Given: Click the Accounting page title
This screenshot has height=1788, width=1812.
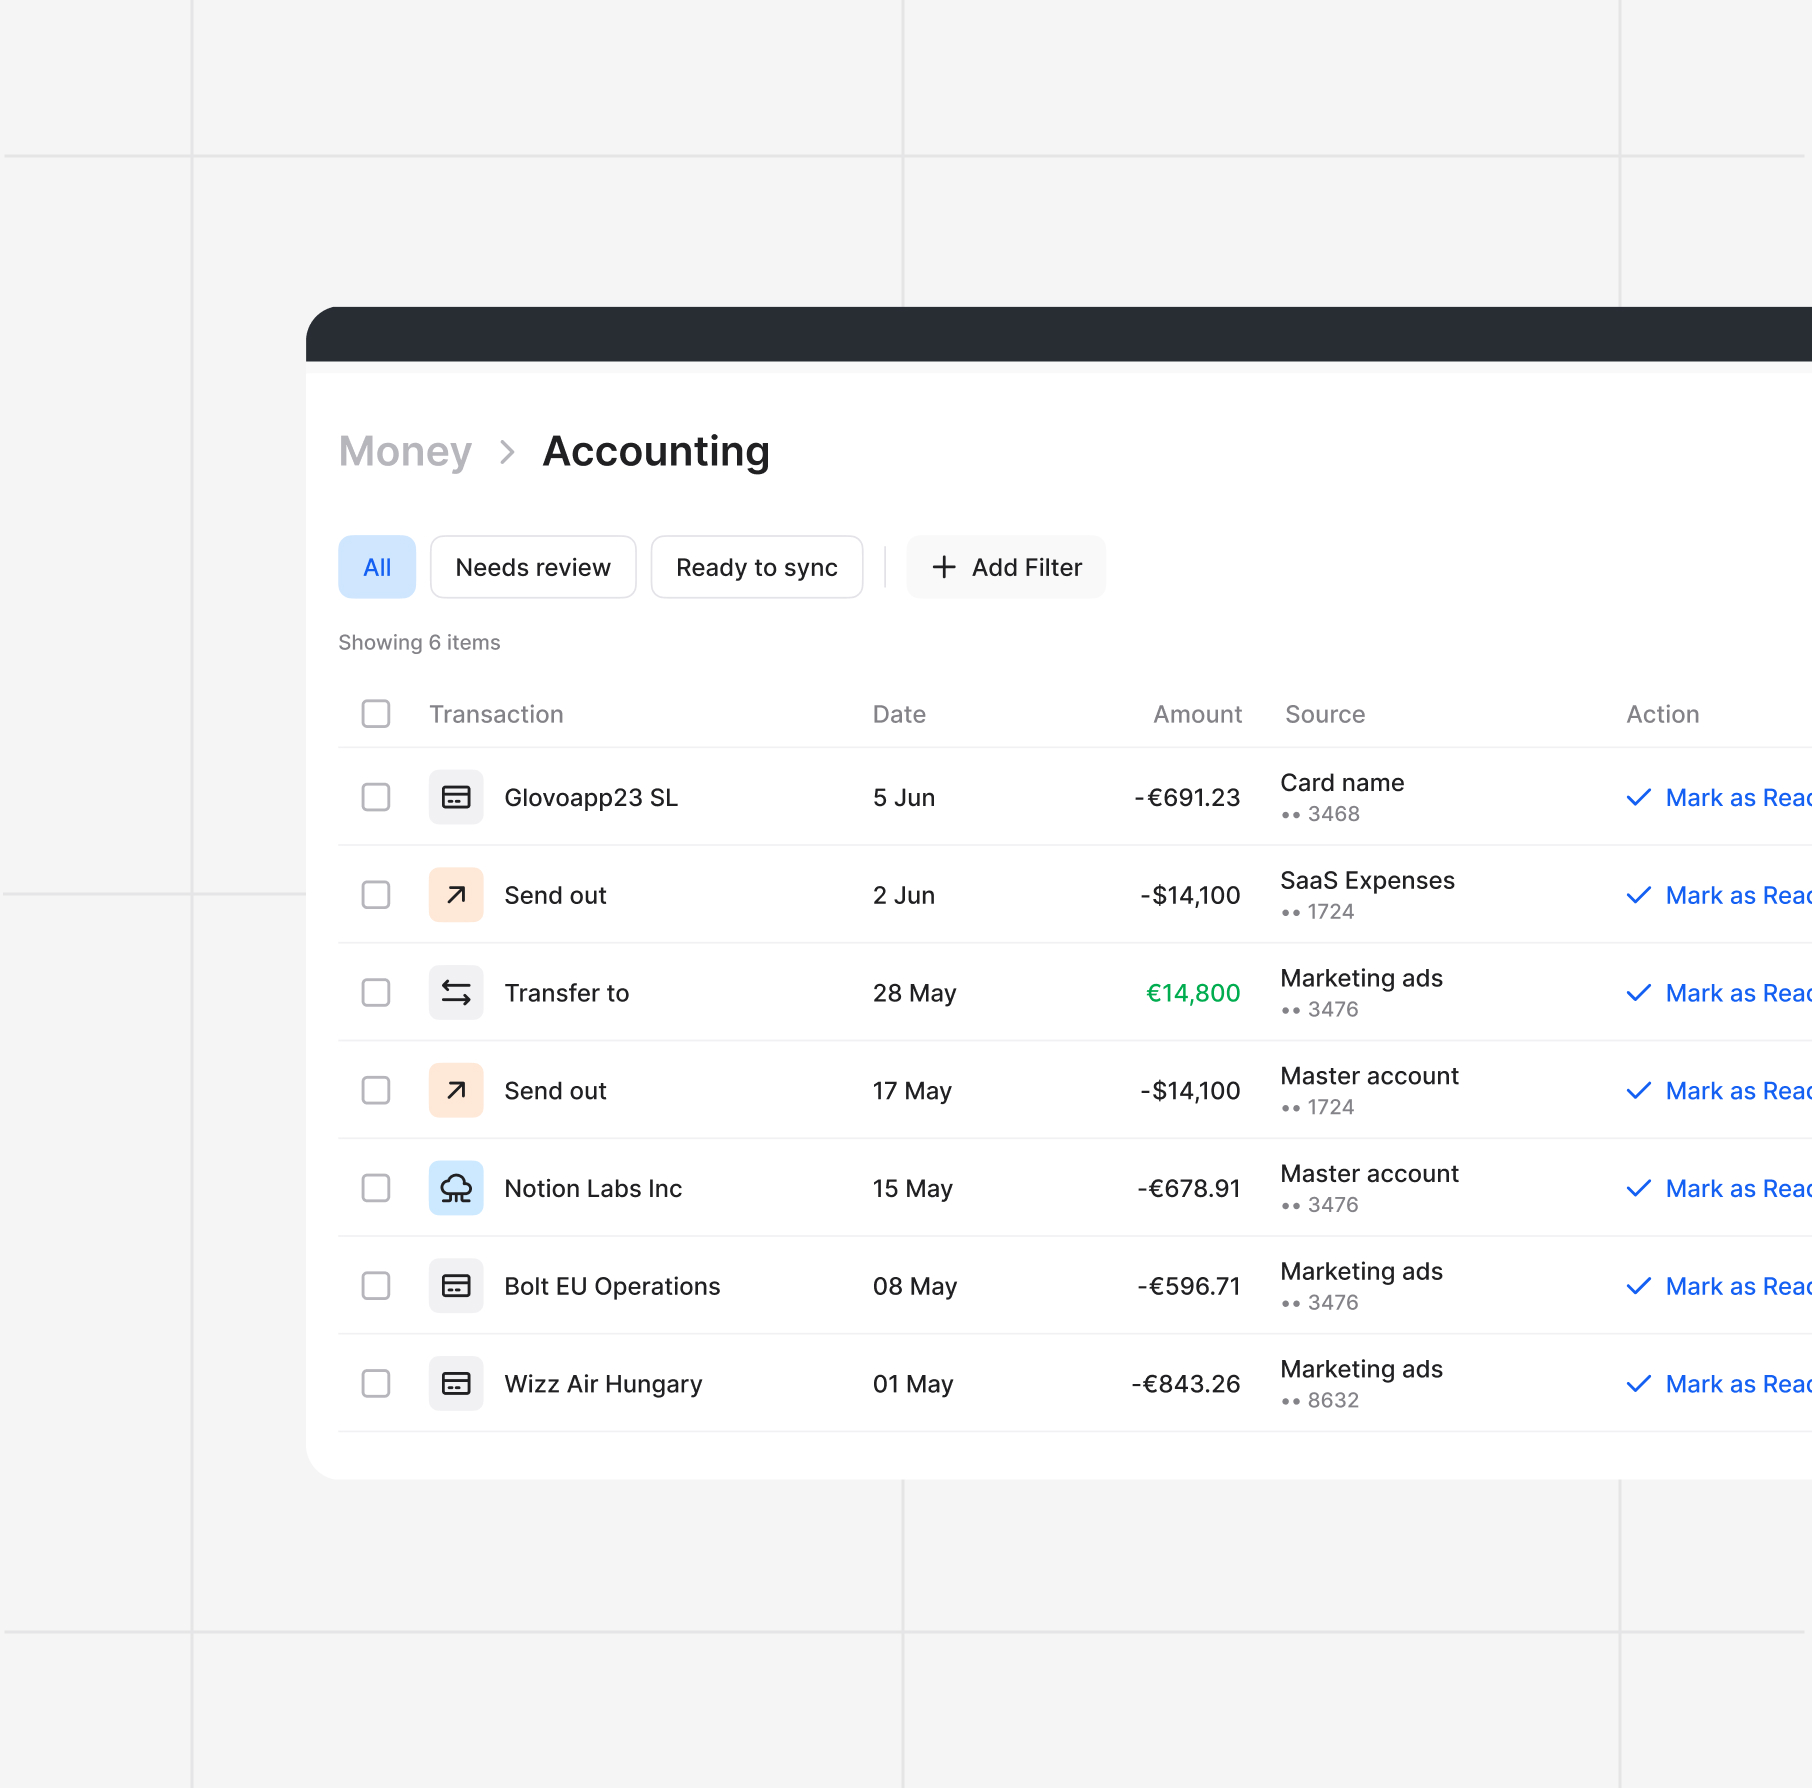Looking at the screenshot, I should coord(656,452).
